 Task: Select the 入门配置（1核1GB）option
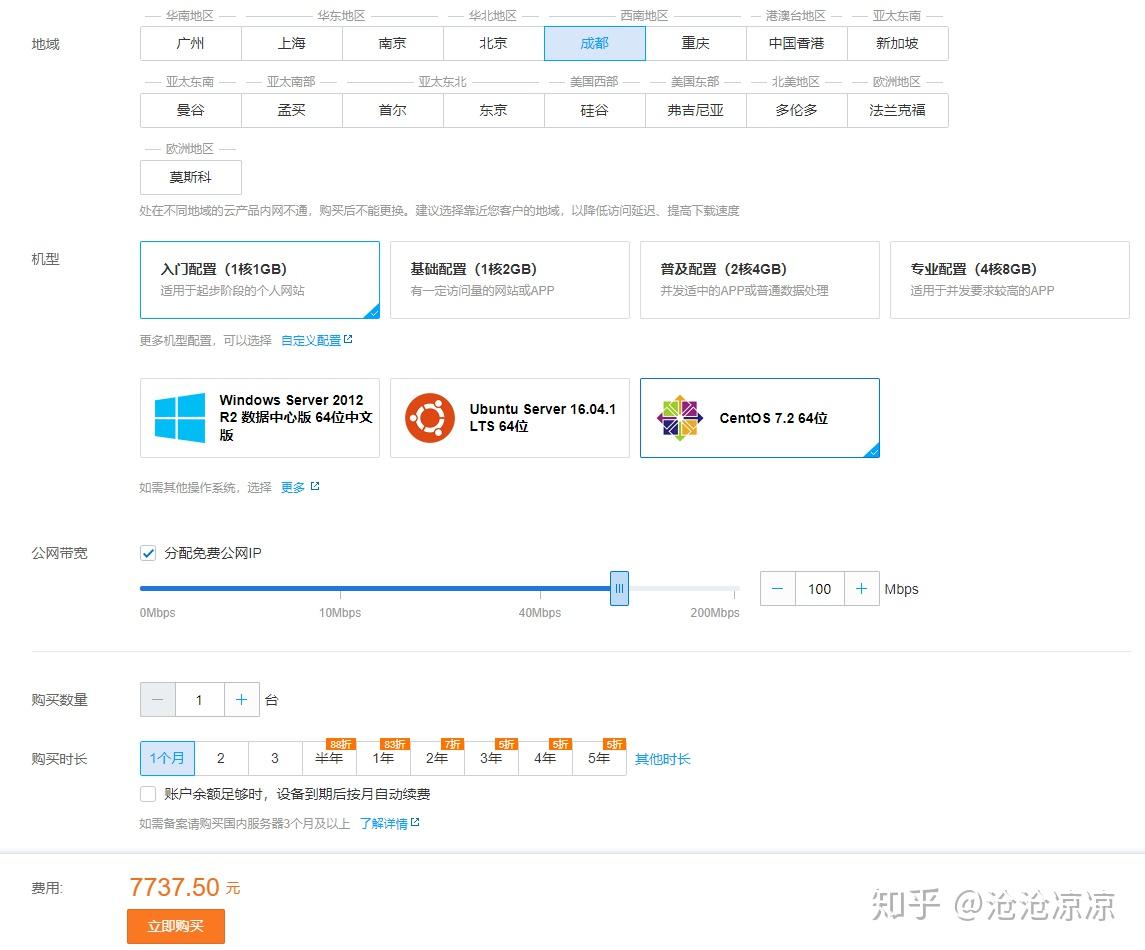tap(260, 280)
